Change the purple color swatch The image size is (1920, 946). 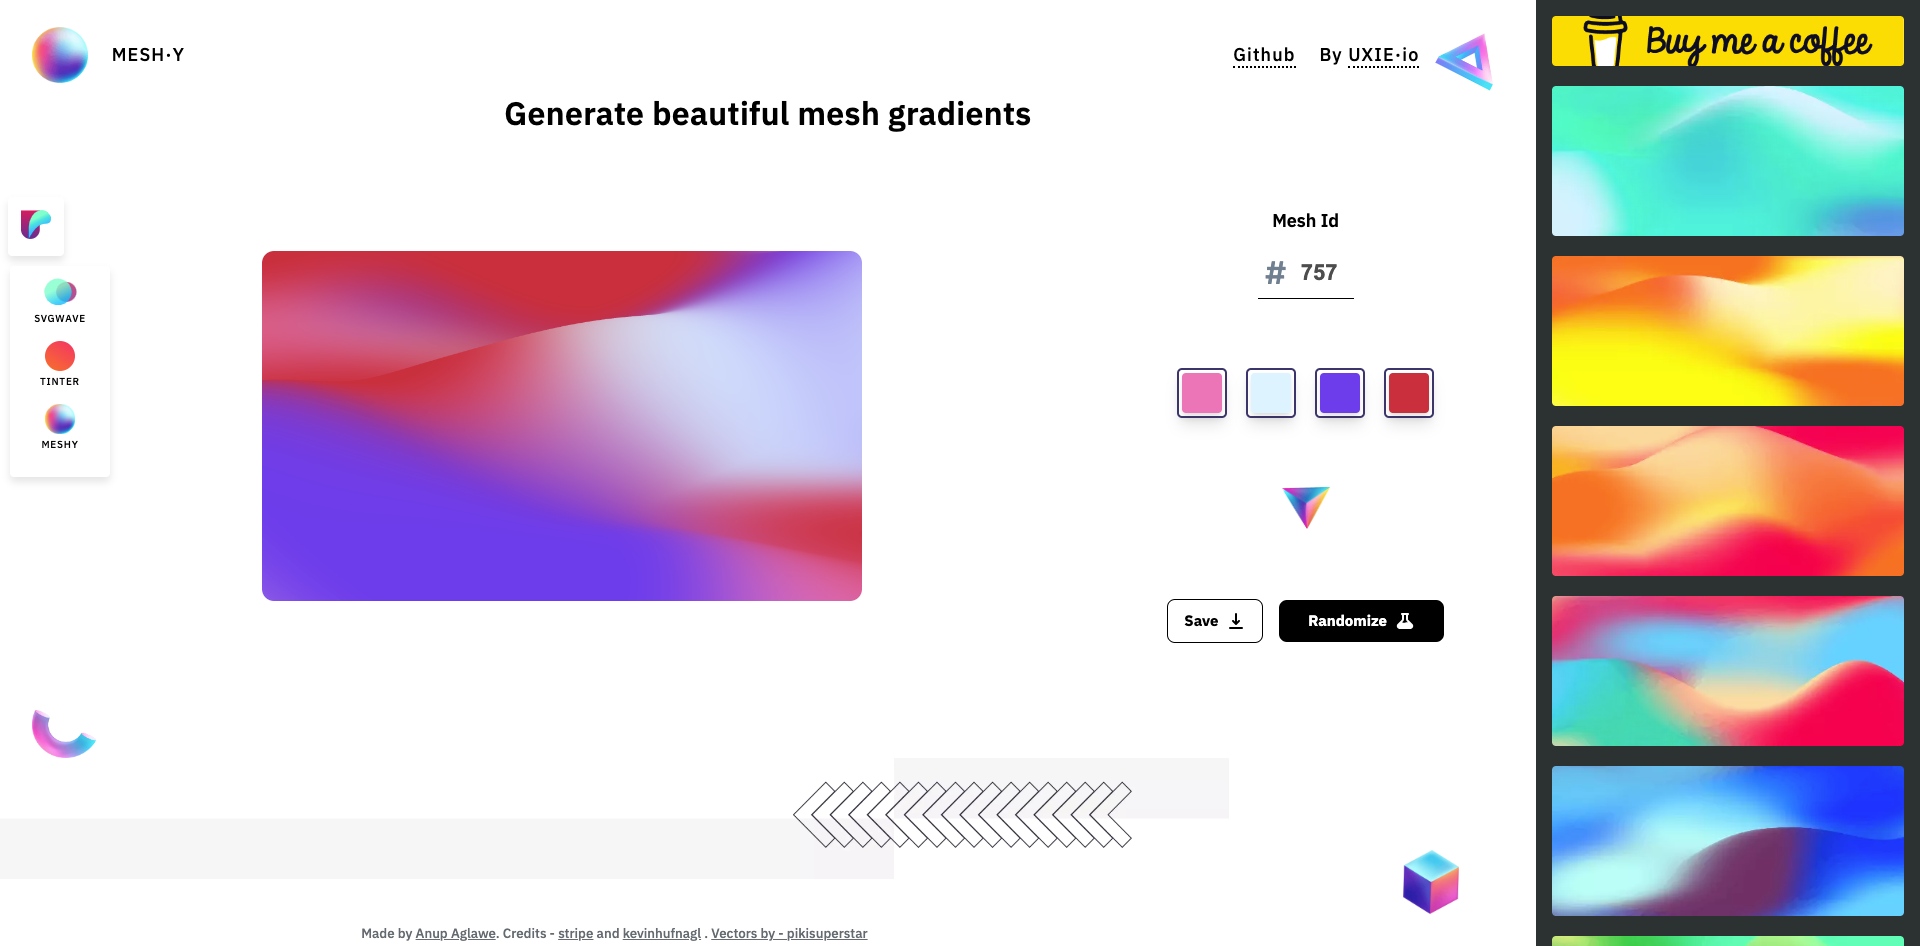[1340, 393]
